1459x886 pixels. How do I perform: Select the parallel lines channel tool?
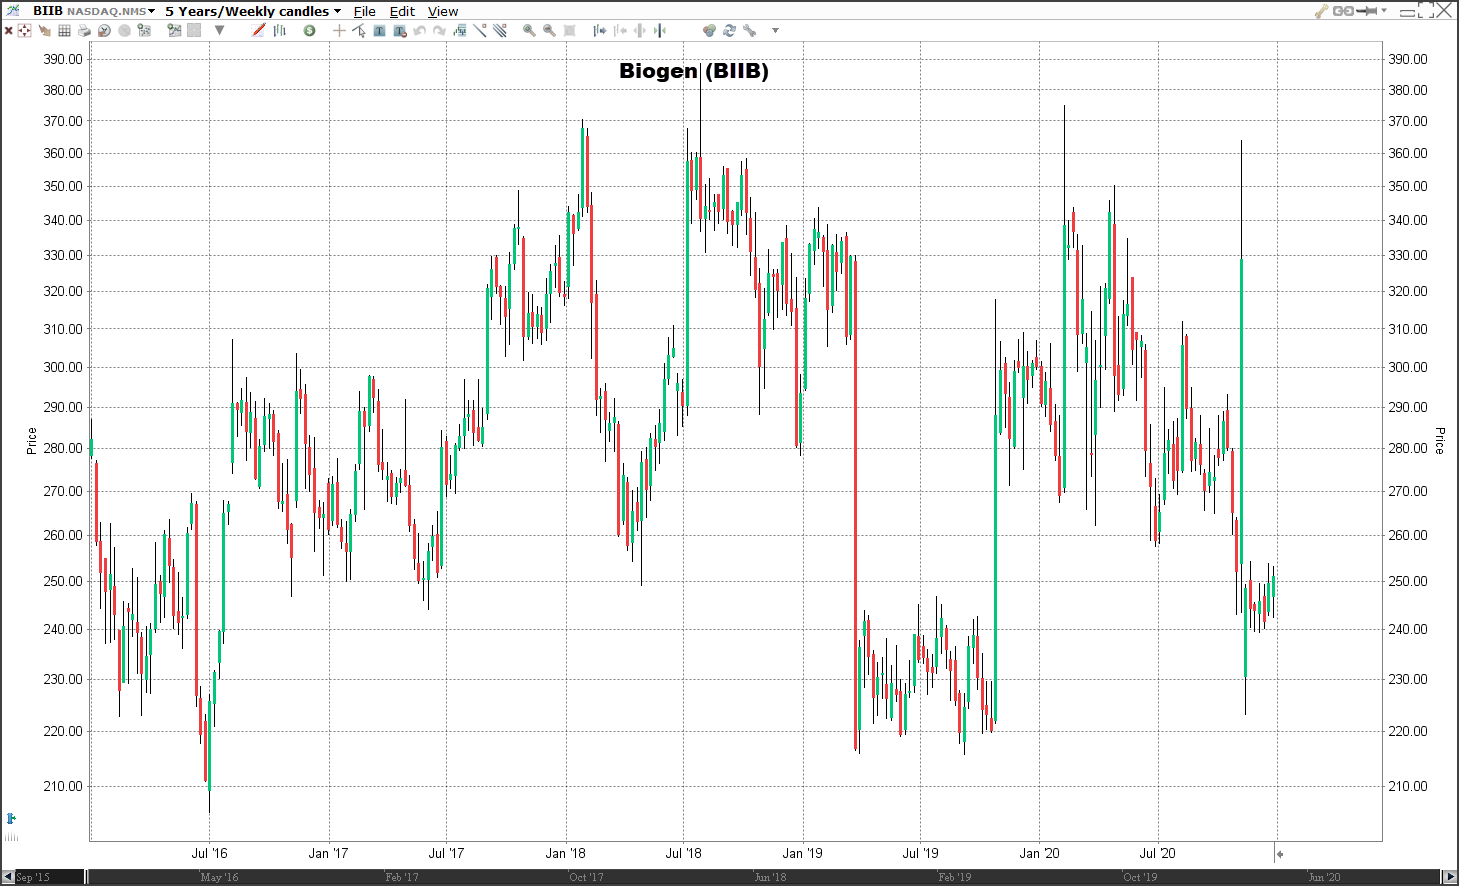point(499,30)
